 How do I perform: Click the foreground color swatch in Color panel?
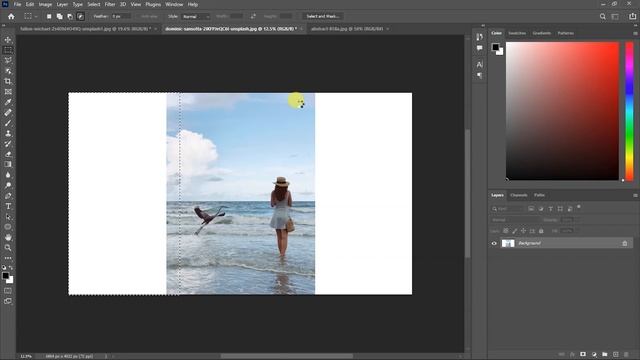495,47
